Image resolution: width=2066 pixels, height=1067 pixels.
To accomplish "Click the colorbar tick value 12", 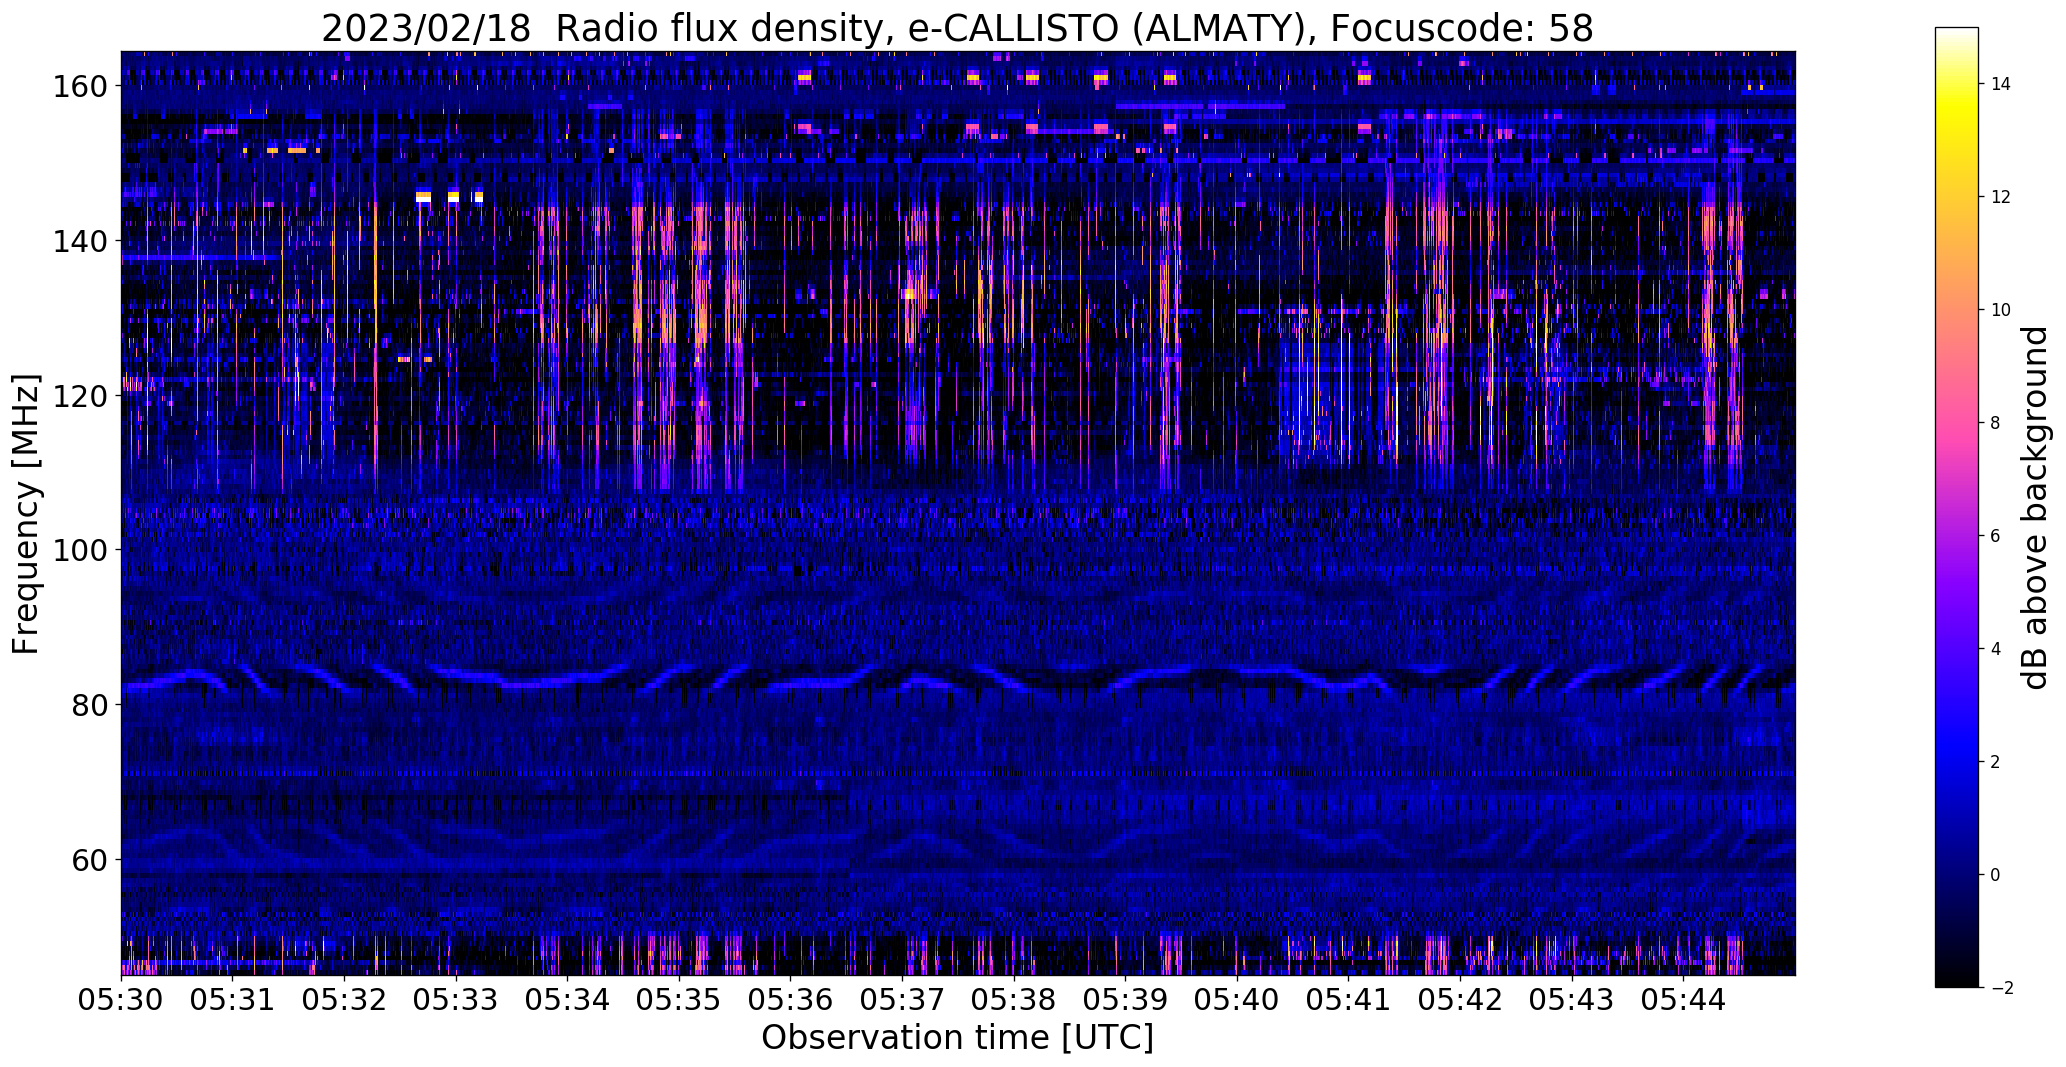I will pos(2000,197).
